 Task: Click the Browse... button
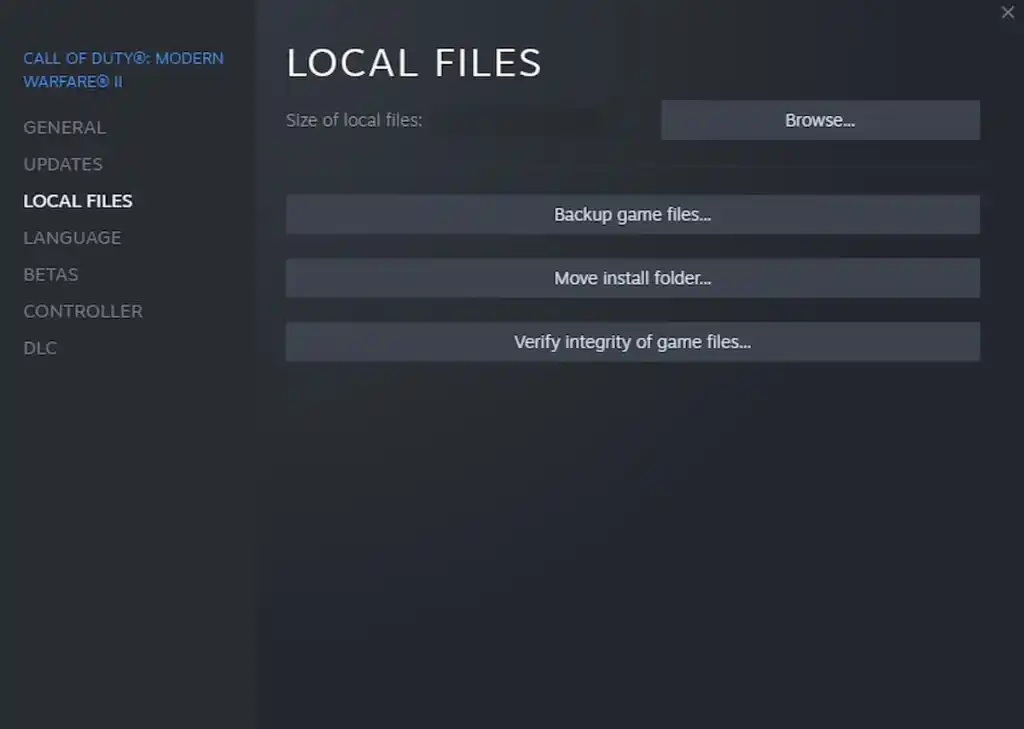click(x=820, y=120)
